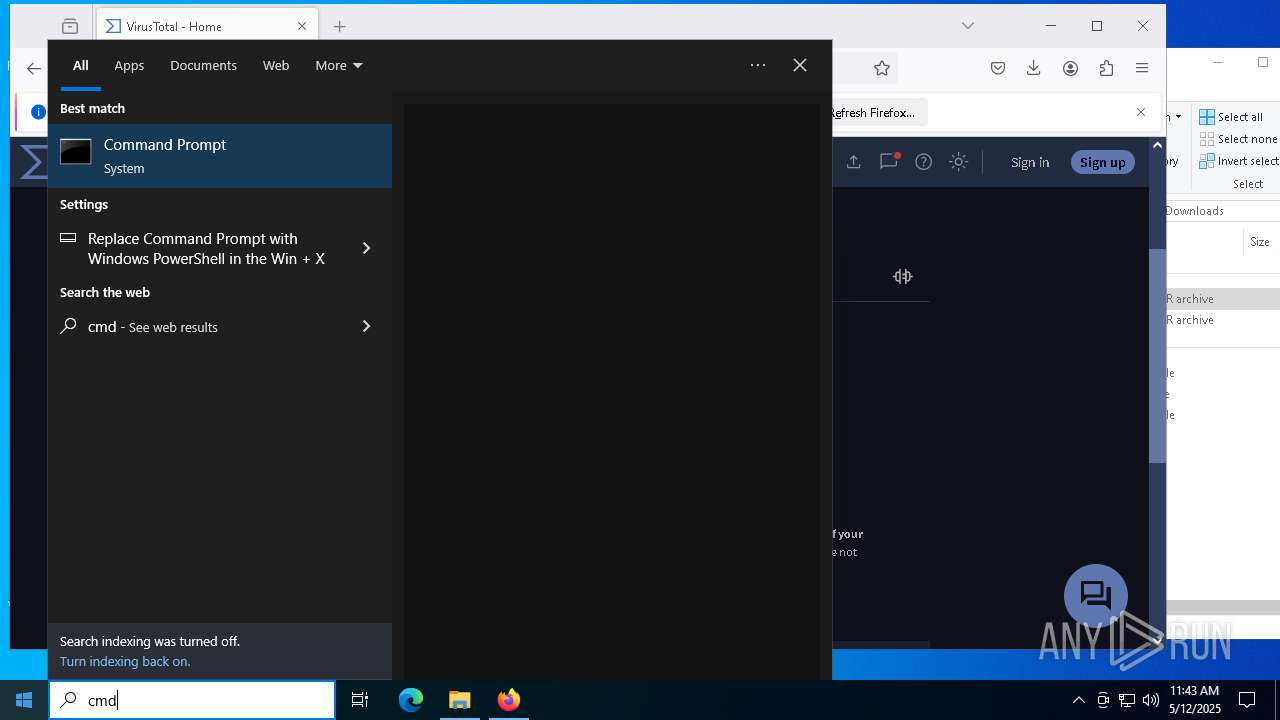The image size is (1280, 720).
Task: Click the Size column header in Explorer
Action: 1260,242
